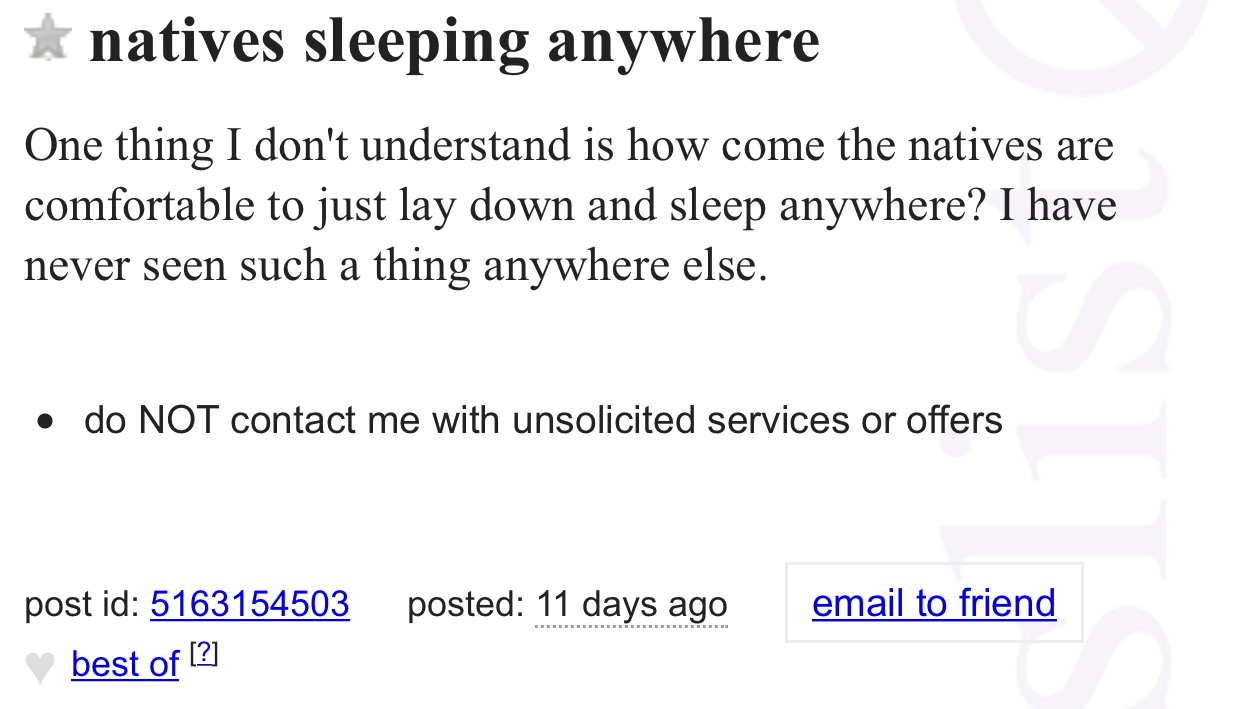Click the word natives in the title
The width and height of the screenshot is (1242, 709).
coord(187,41)
